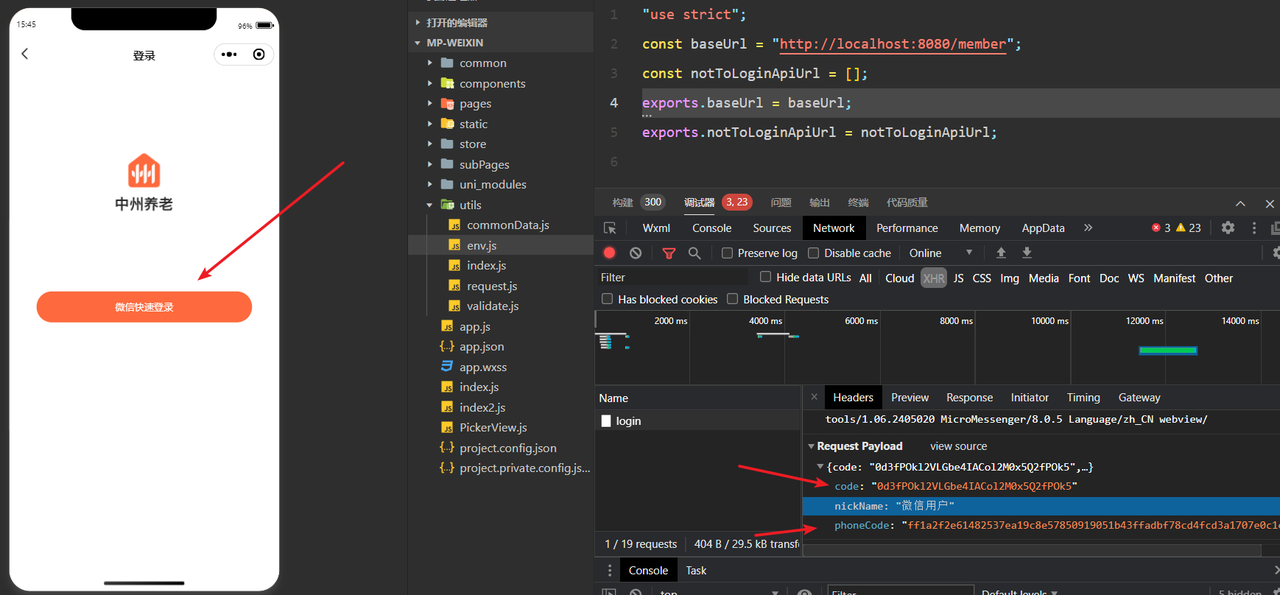
Task: Switch to the Console tab
Action: 712,228
